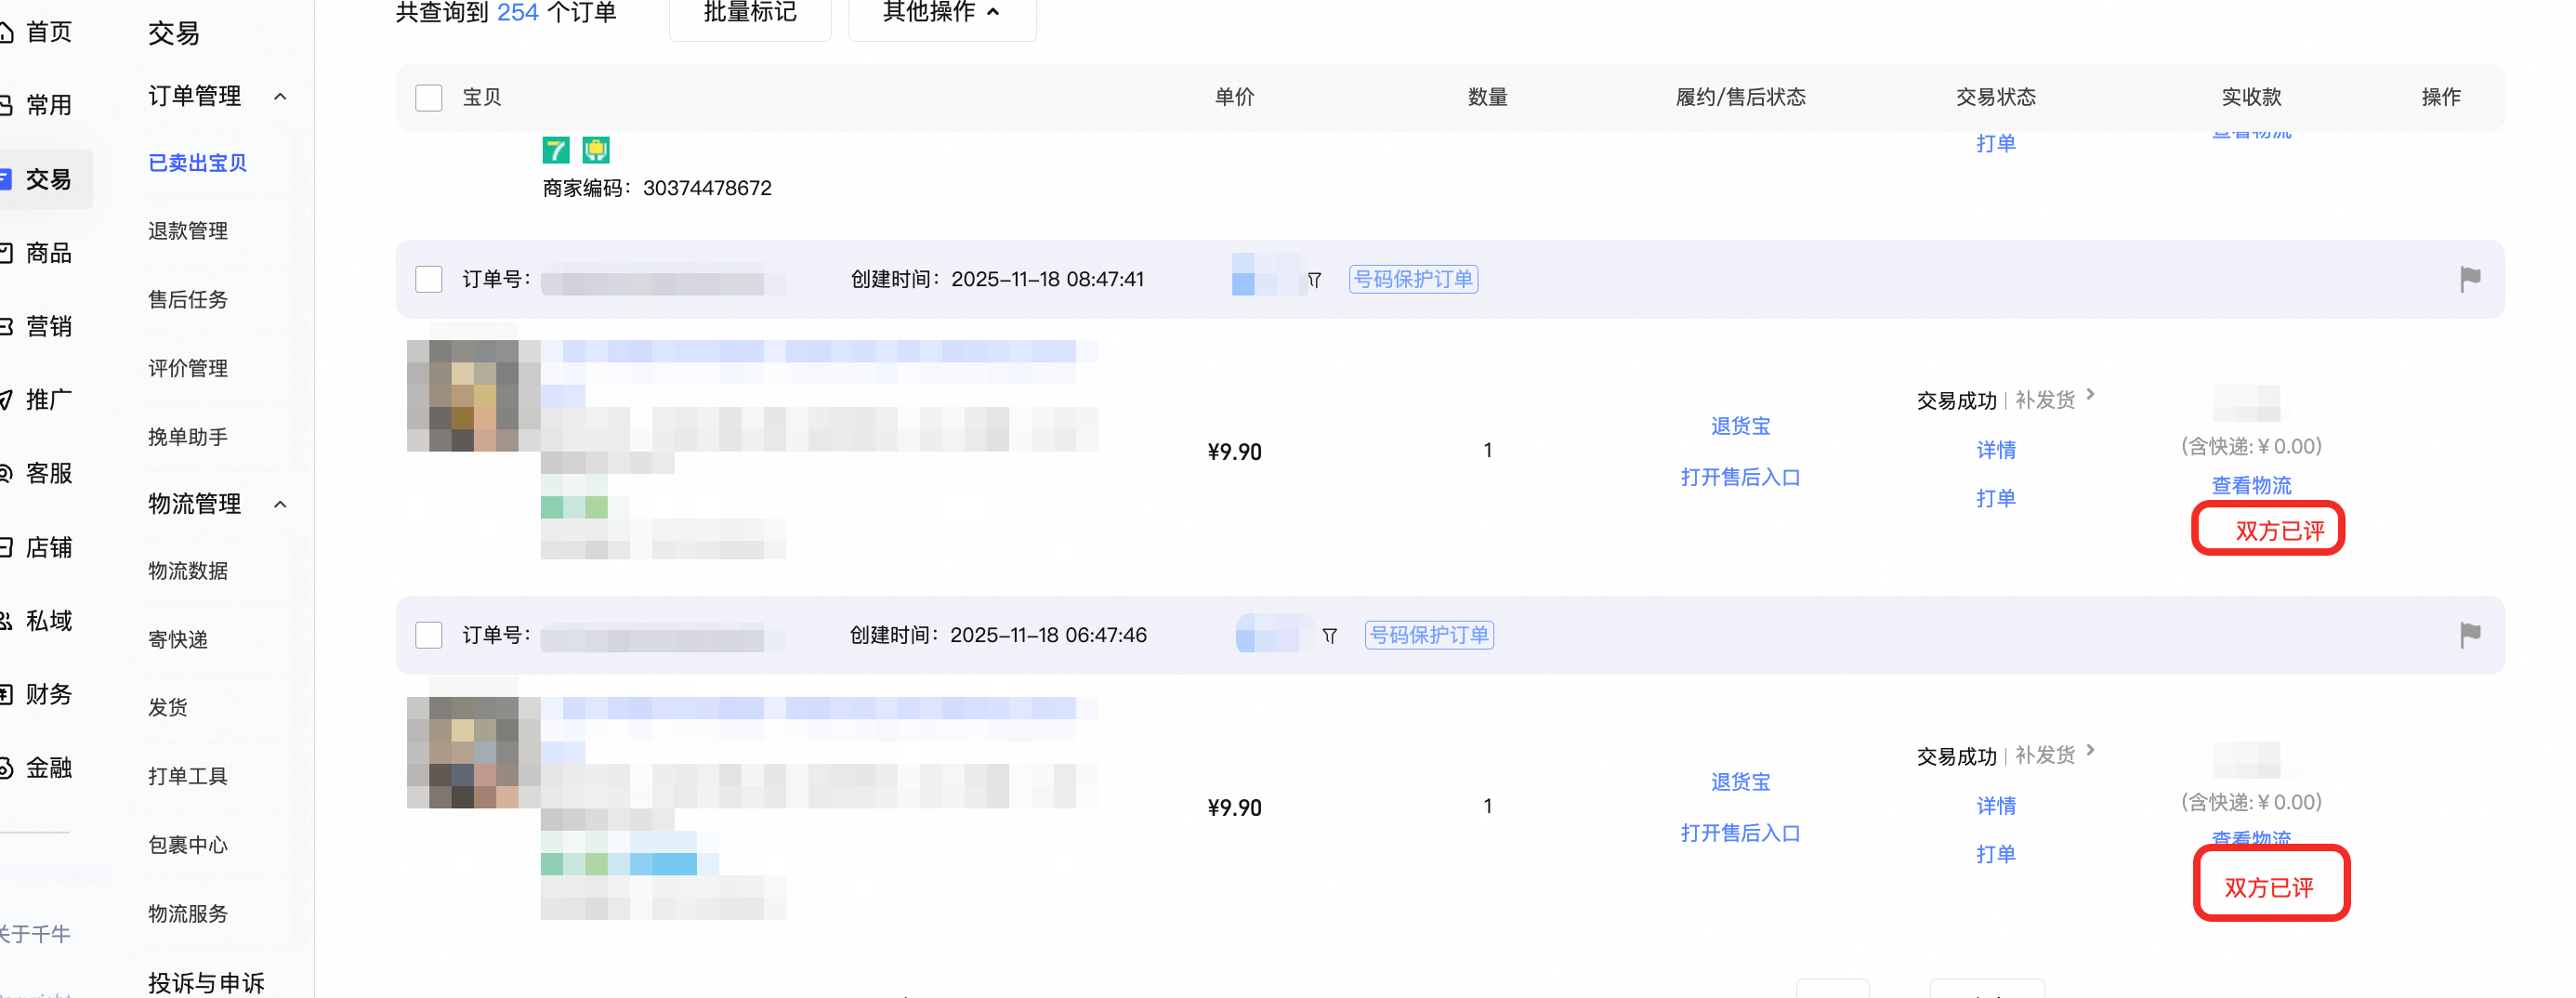Click the flag icon on the 06:47:46 order
This screenshot has width=2576, height=998.
[2469, 635]
